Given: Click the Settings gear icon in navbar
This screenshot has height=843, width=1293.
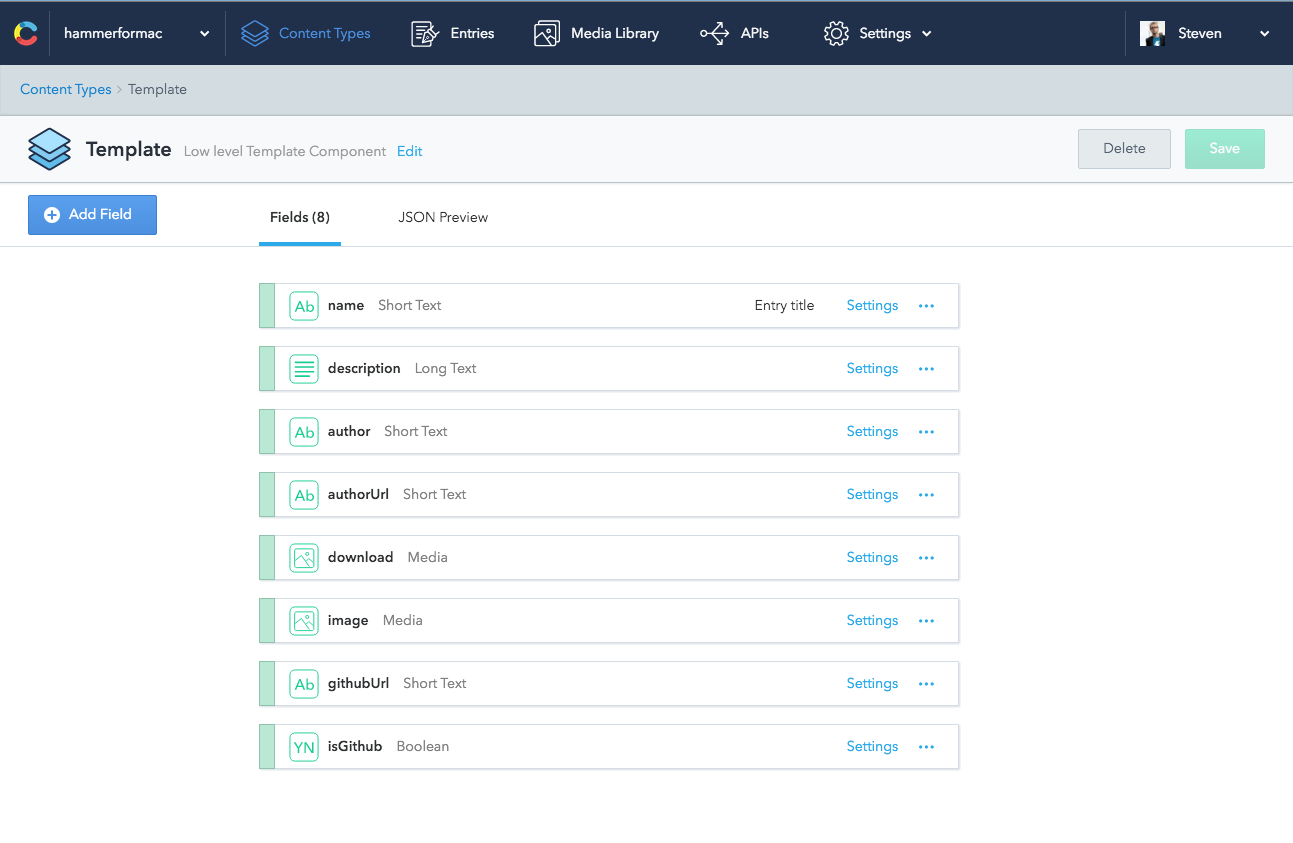Looking at the screenshot, I should tap(836, 33).
